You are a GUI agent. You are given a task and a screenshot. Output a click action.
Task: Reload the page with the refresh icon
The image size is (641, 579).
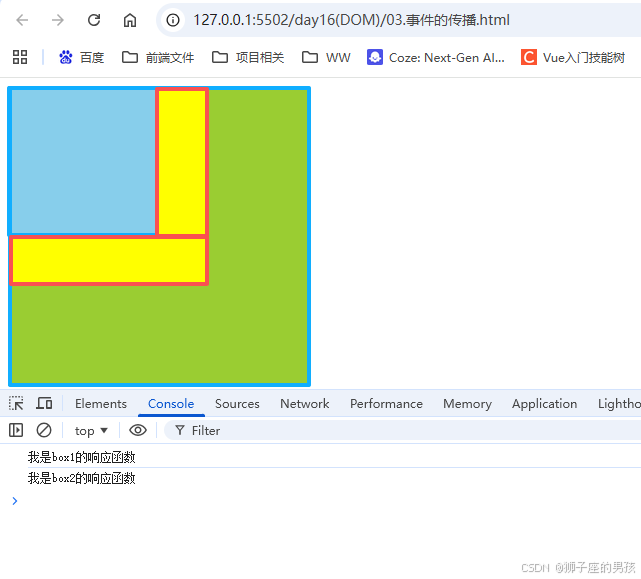pyautogui.click(x=94, y=20)
